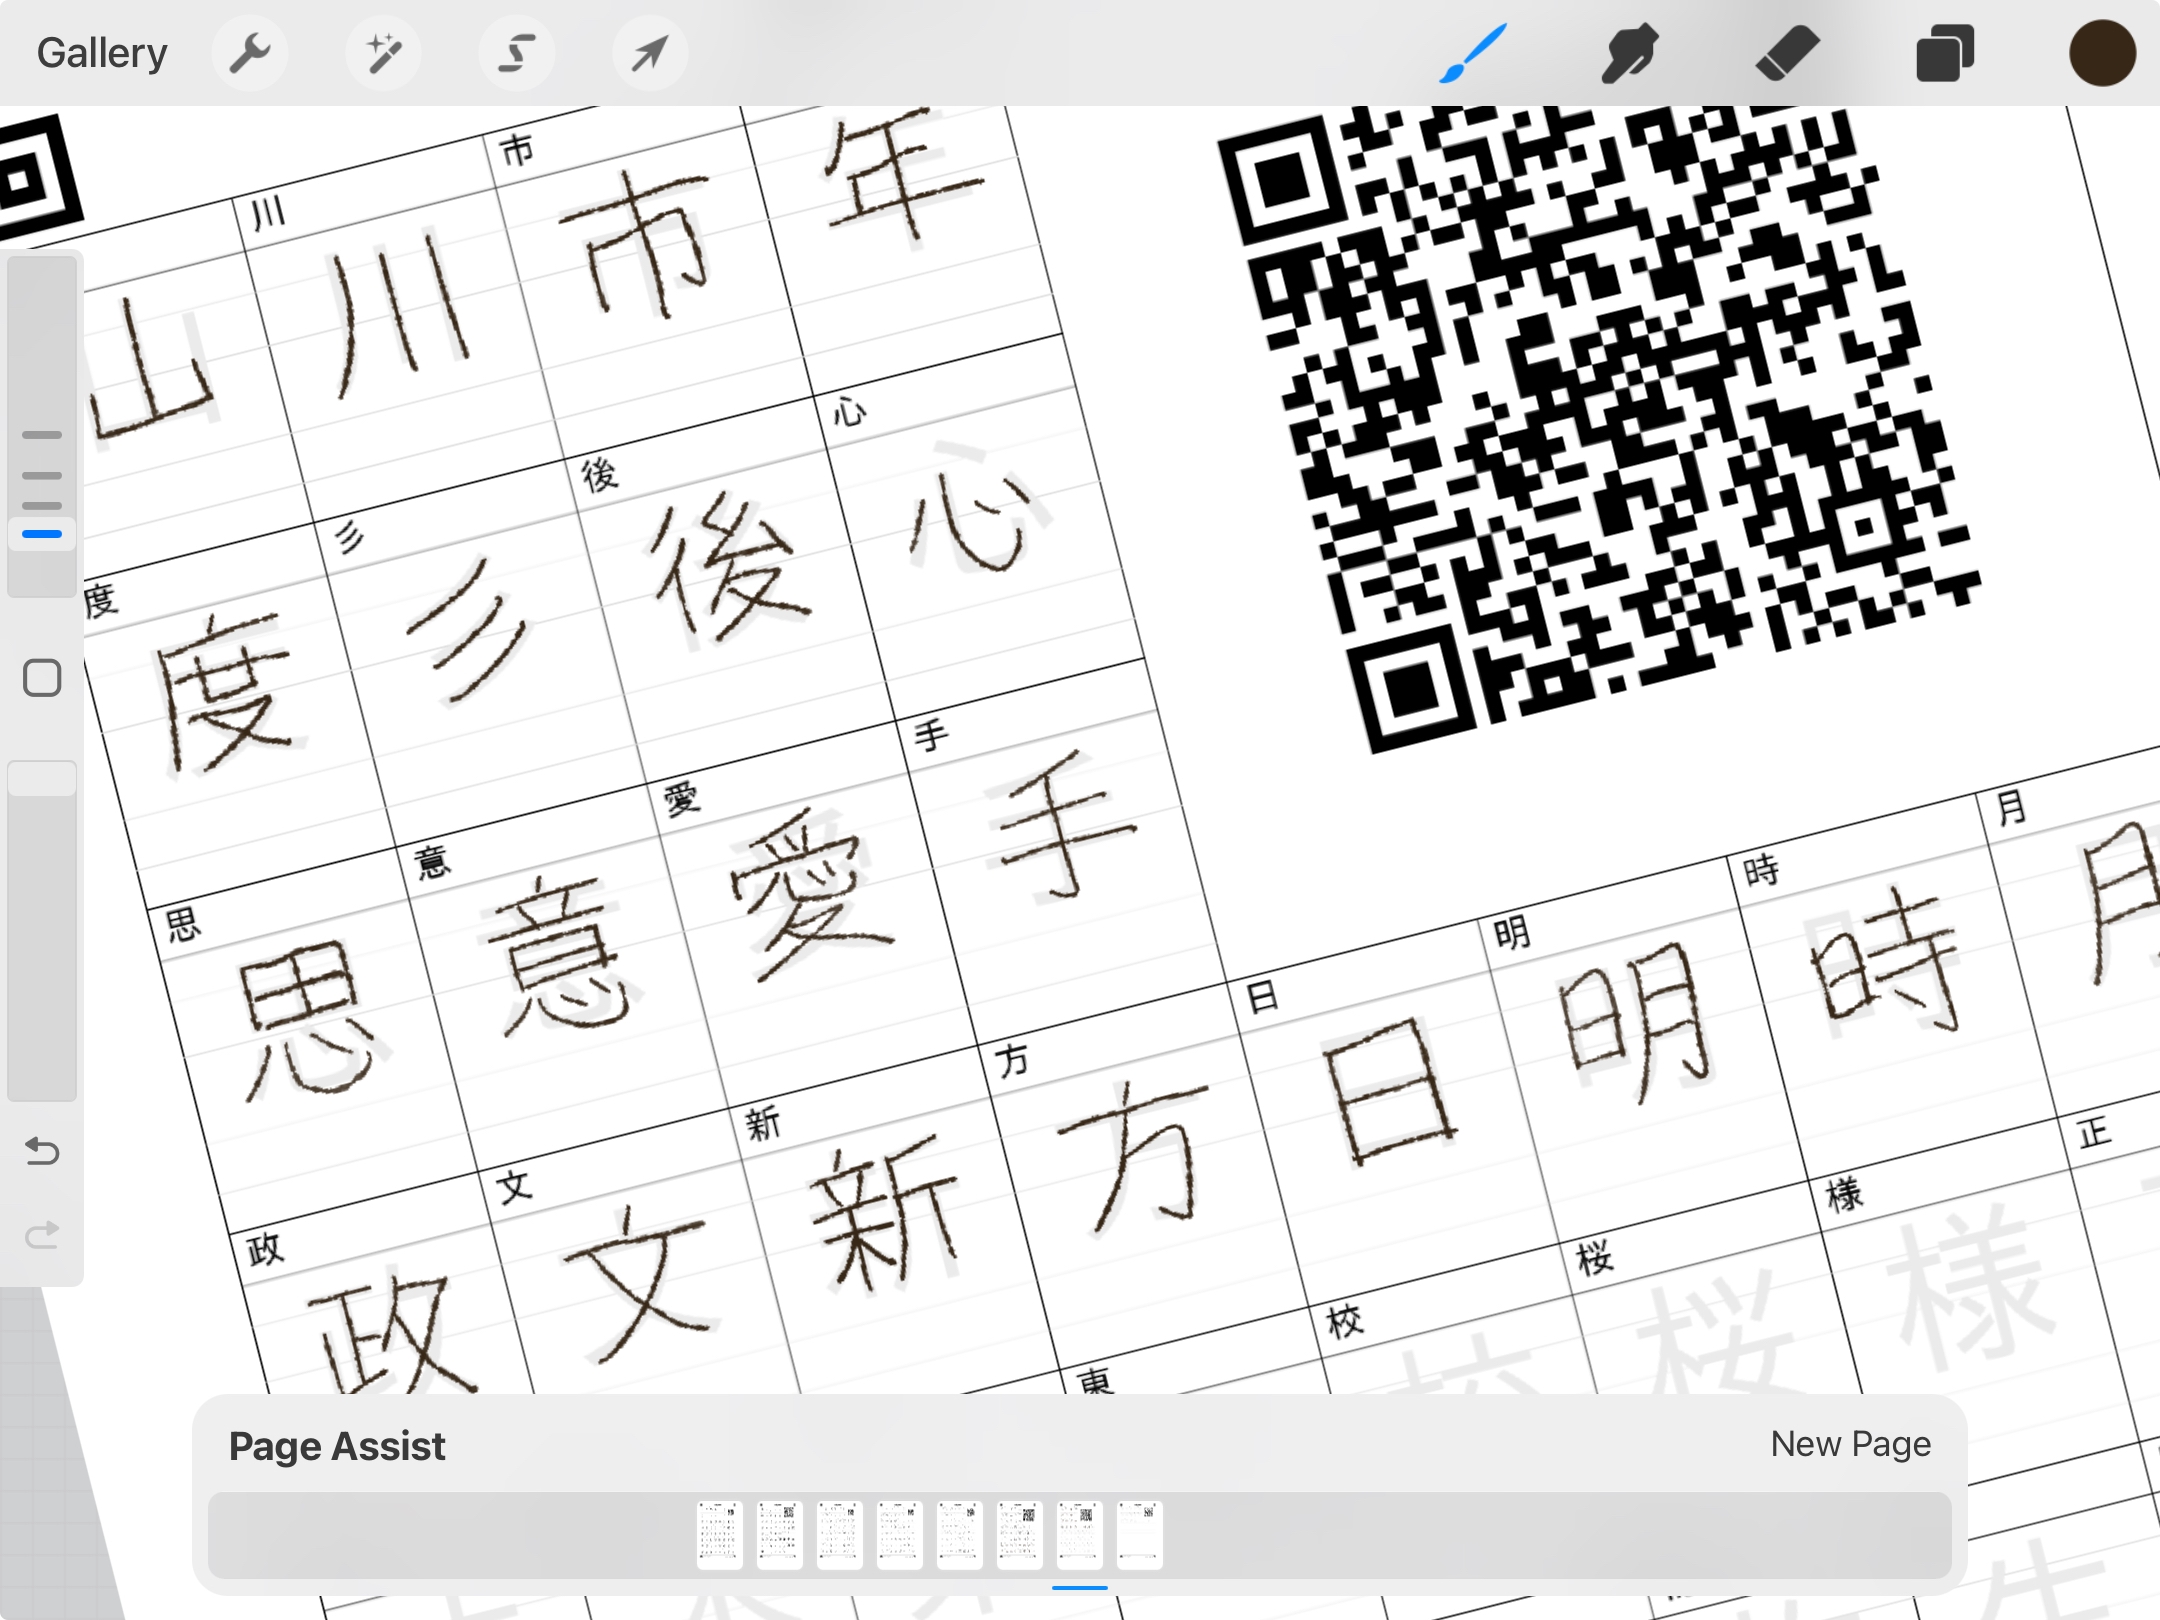Open the active color picker
The image size is (2160, 1620).
(2102, 52)
